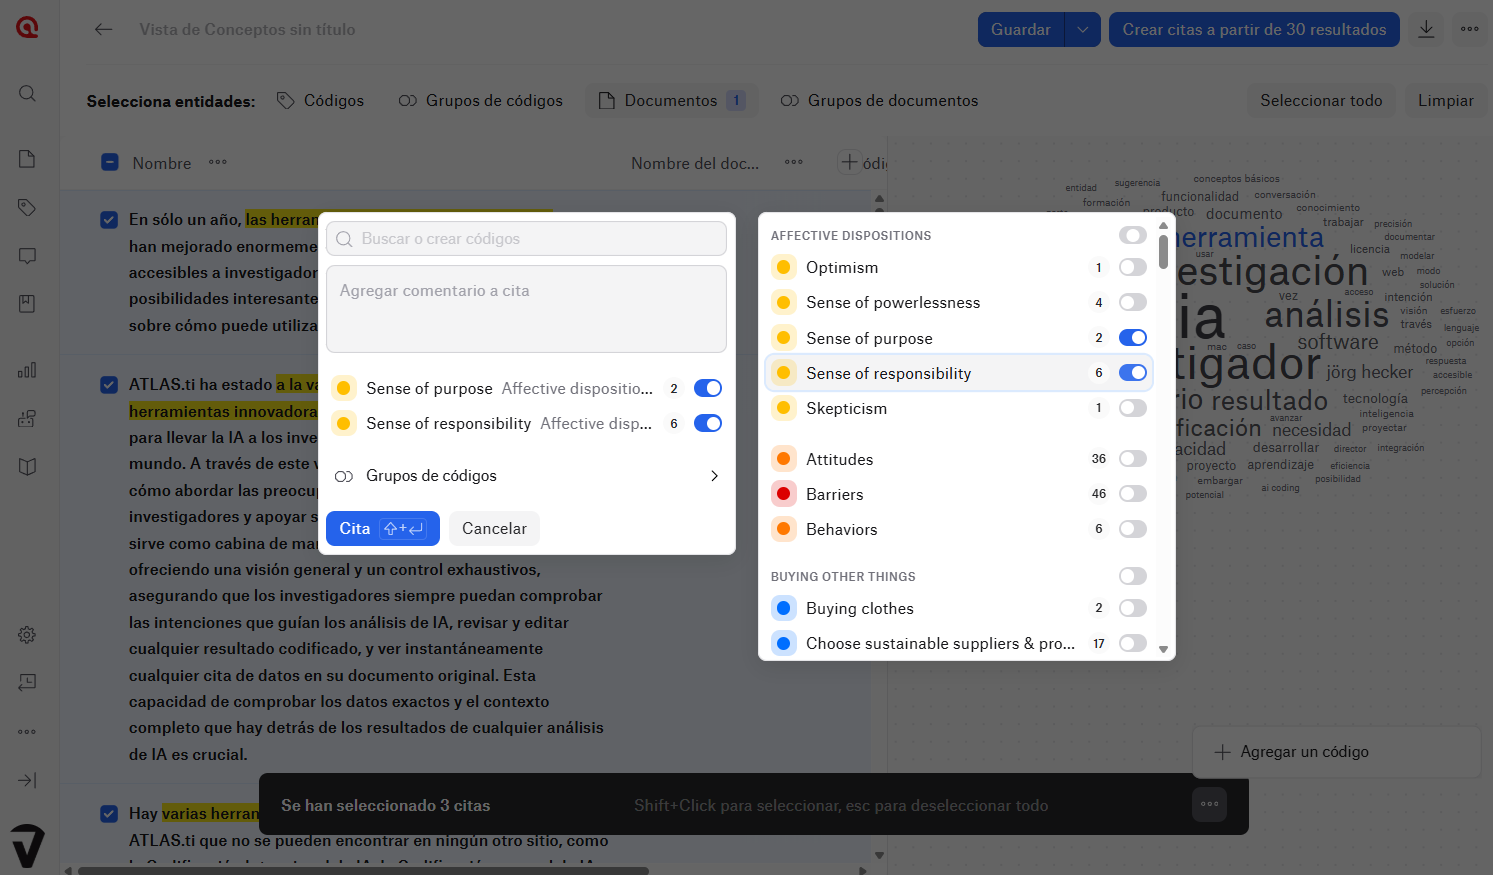1493x875 pixels.
Task: Disable Sense of responsibility toggle in code list
Action: tap(1132, 373)
